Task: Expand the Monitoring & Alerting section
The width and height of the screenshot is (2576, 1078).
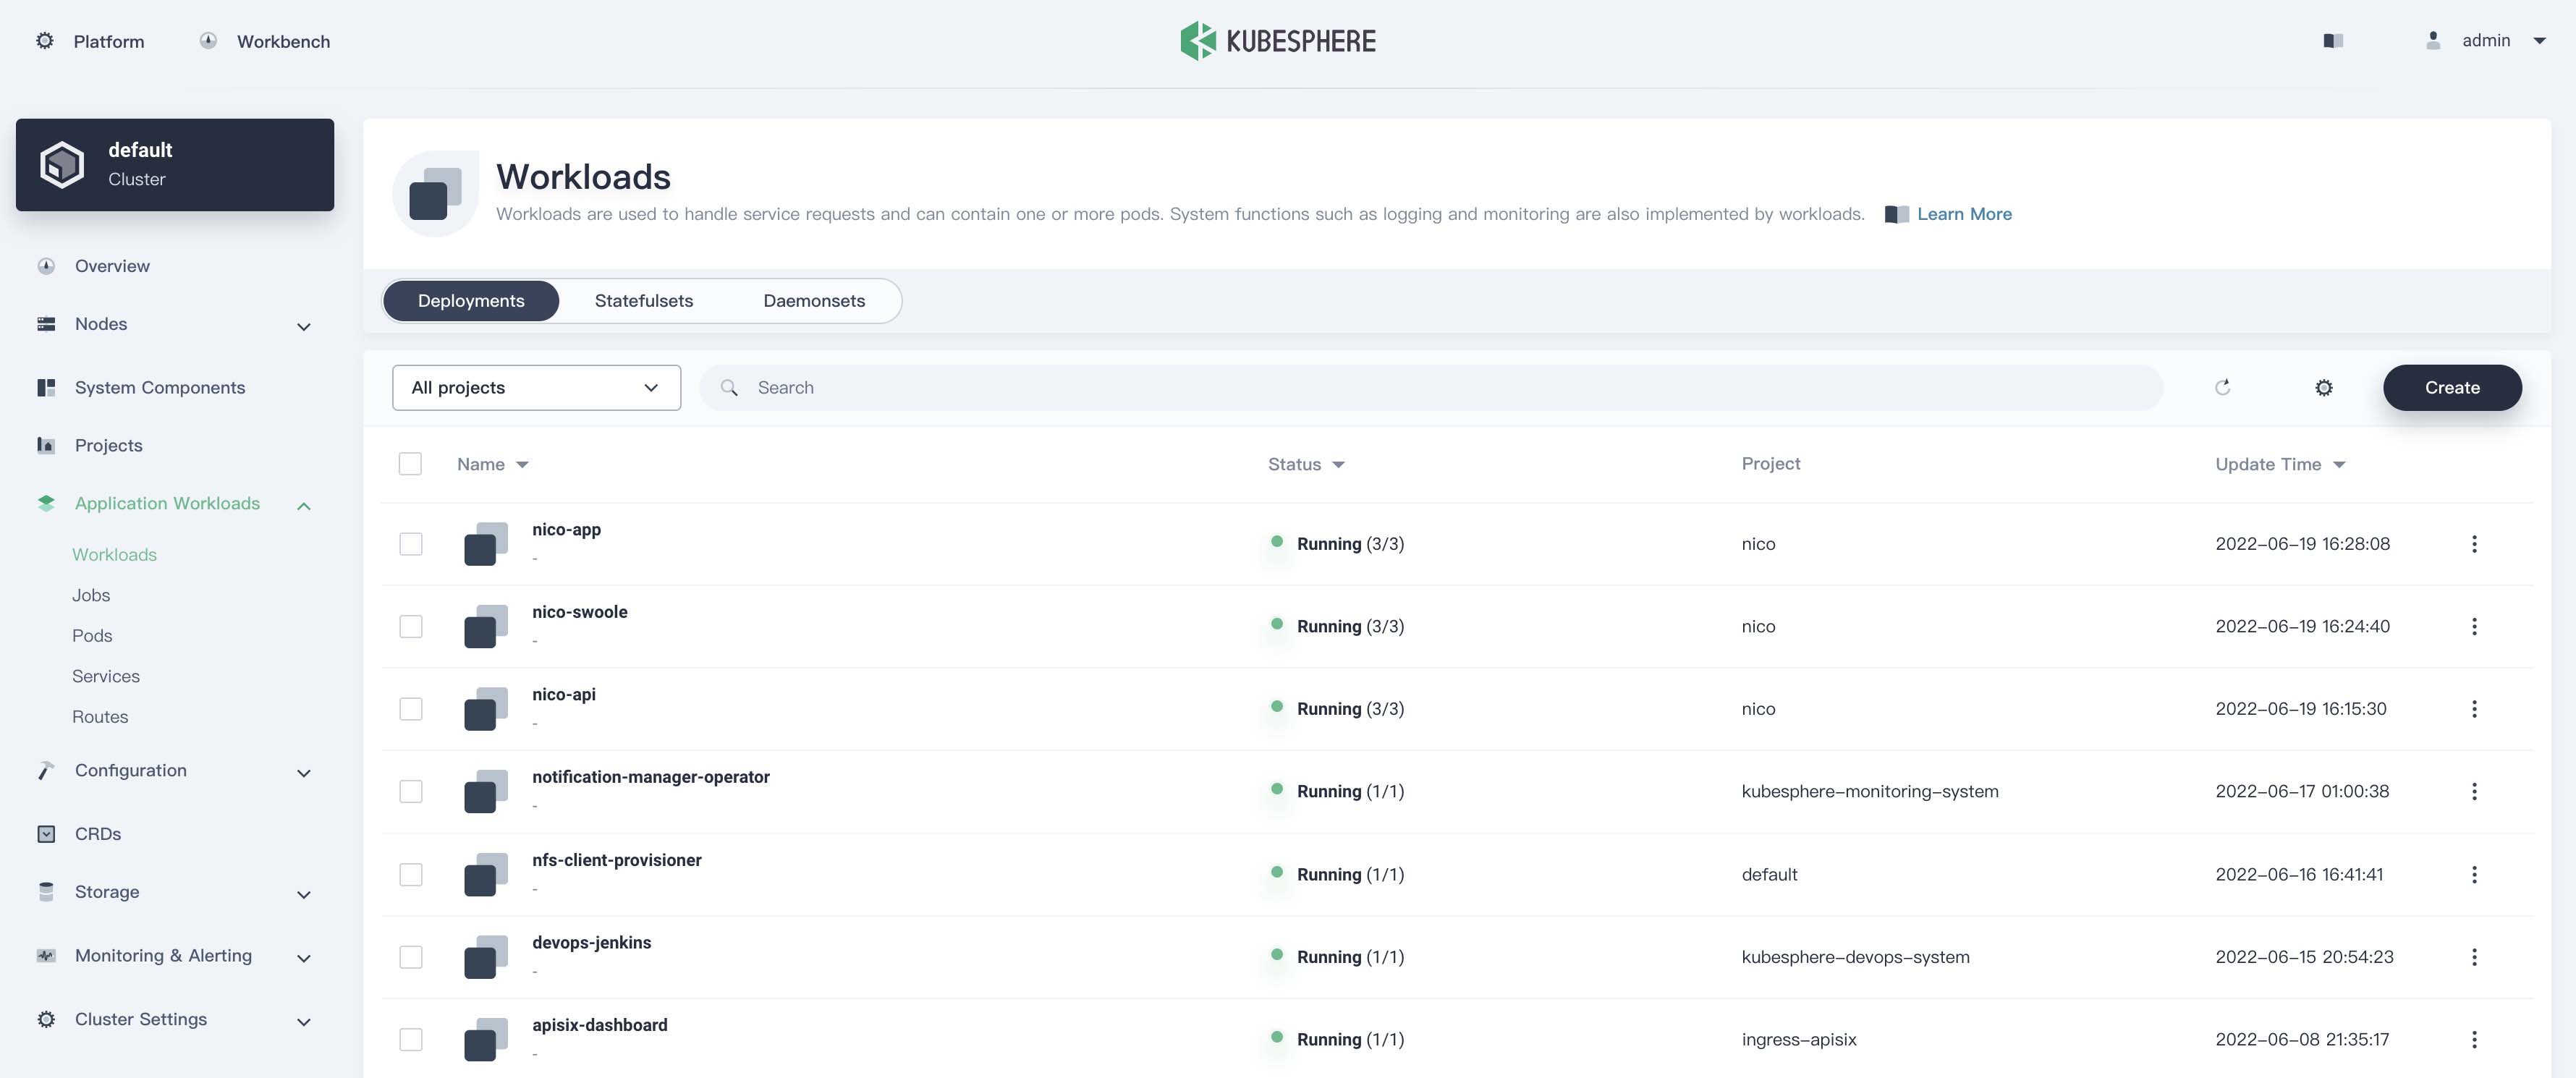Action: 304,958
